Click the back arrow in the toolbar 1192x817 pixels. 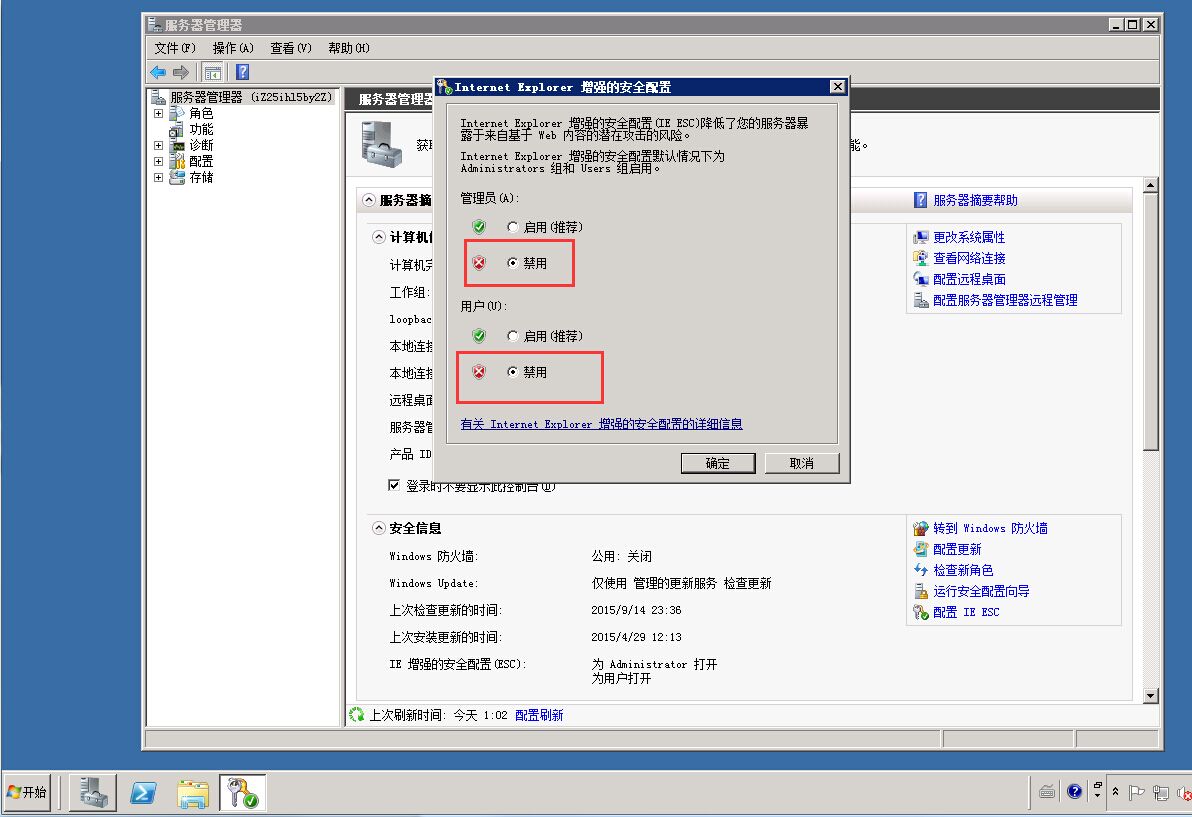tap(158, 72)
